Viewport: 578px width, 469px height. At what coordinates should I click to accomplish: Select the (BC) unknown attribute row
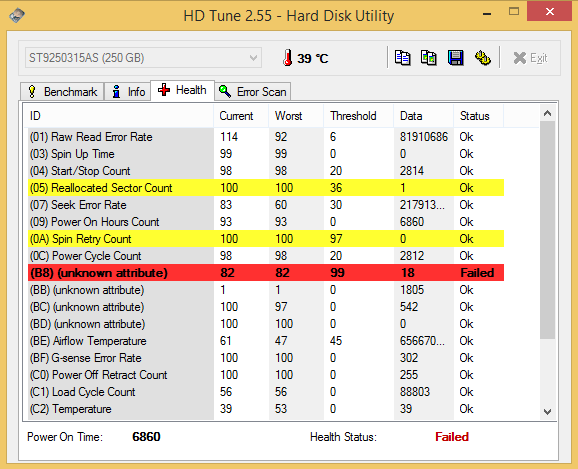(x=266, y=307)
